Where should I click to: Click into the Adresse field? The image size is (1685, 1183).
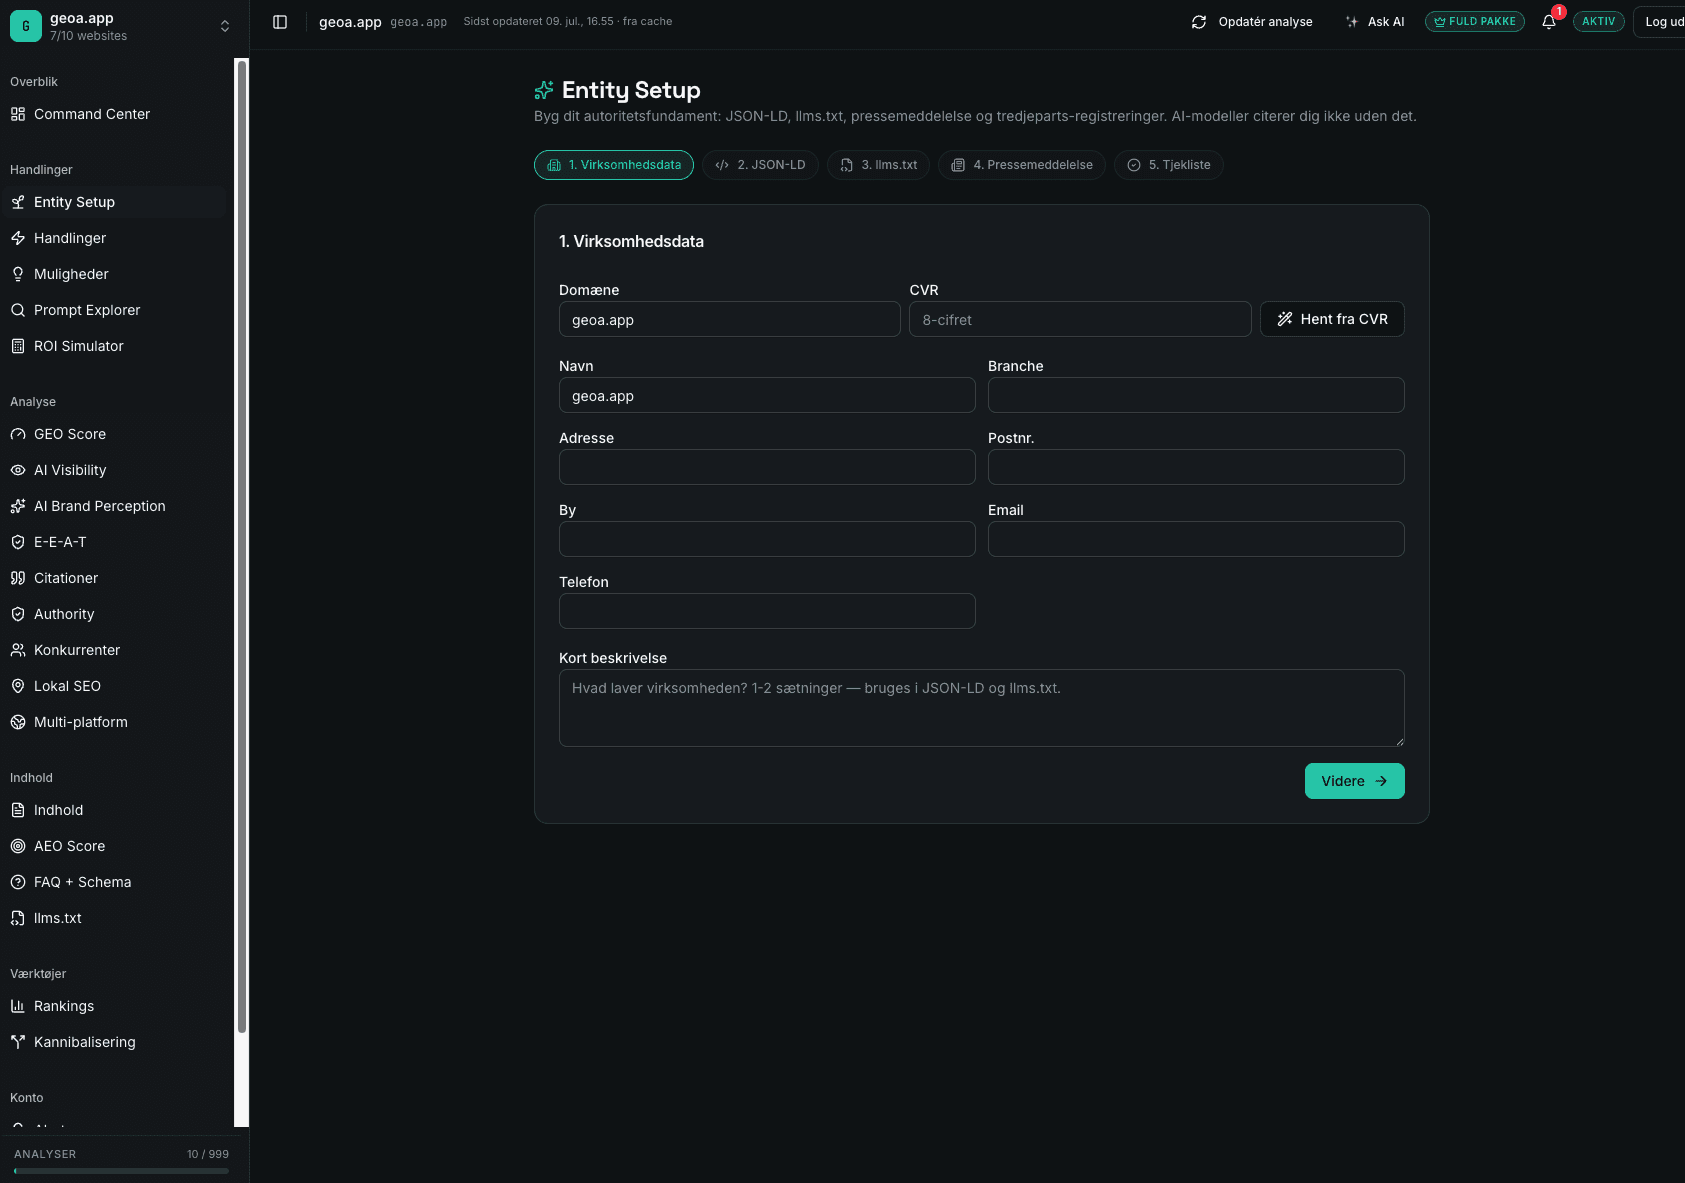click(x=767, y=468)
